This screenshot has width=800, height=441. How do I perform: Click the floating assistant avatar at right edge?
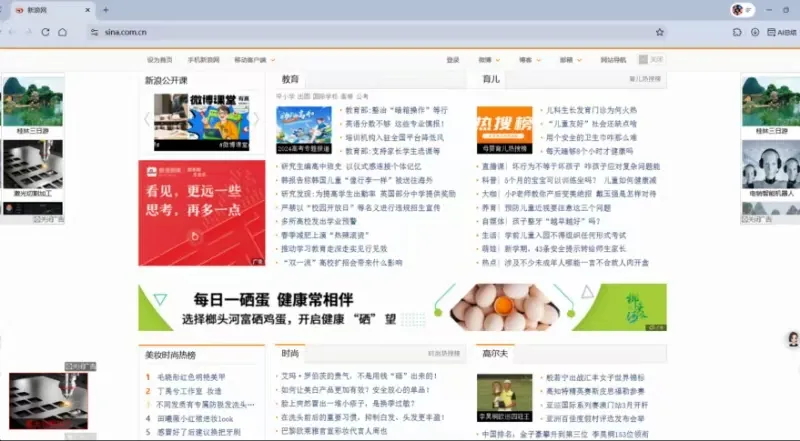[x=793, y=339]
